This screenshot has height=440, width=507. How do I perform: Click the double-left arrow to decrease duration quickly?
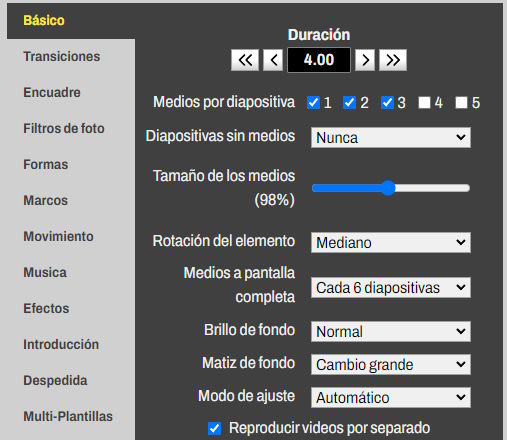(245, 60)
